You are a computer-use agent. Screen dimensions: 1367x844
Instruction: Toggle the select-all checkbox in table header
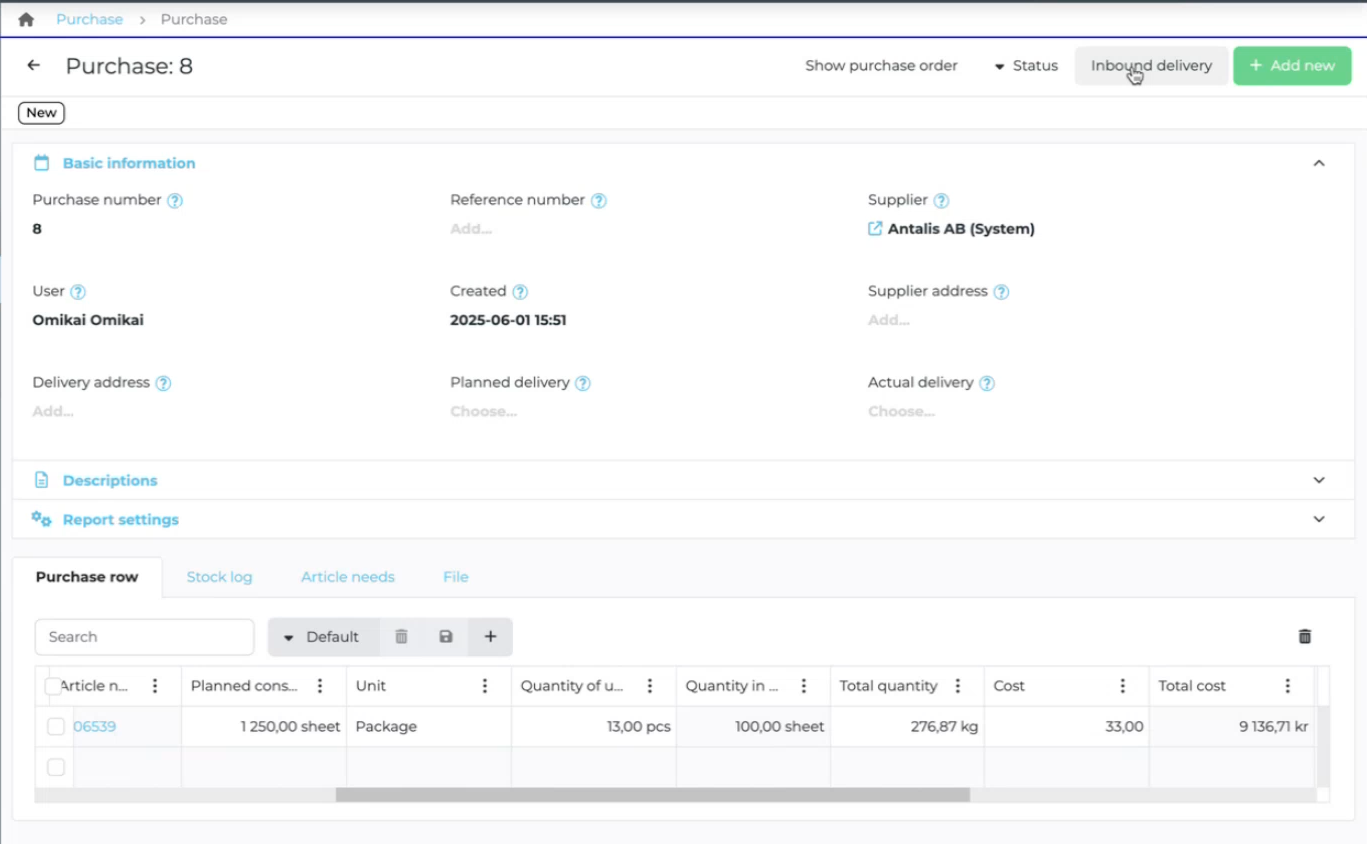53,686
